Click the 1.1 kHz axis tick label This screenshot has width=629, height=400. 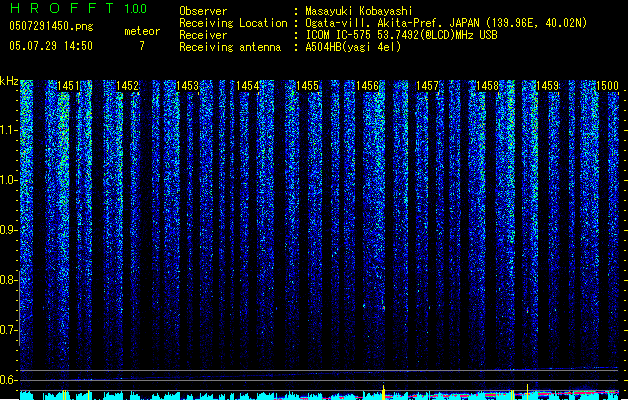click(x=8, y=130)
